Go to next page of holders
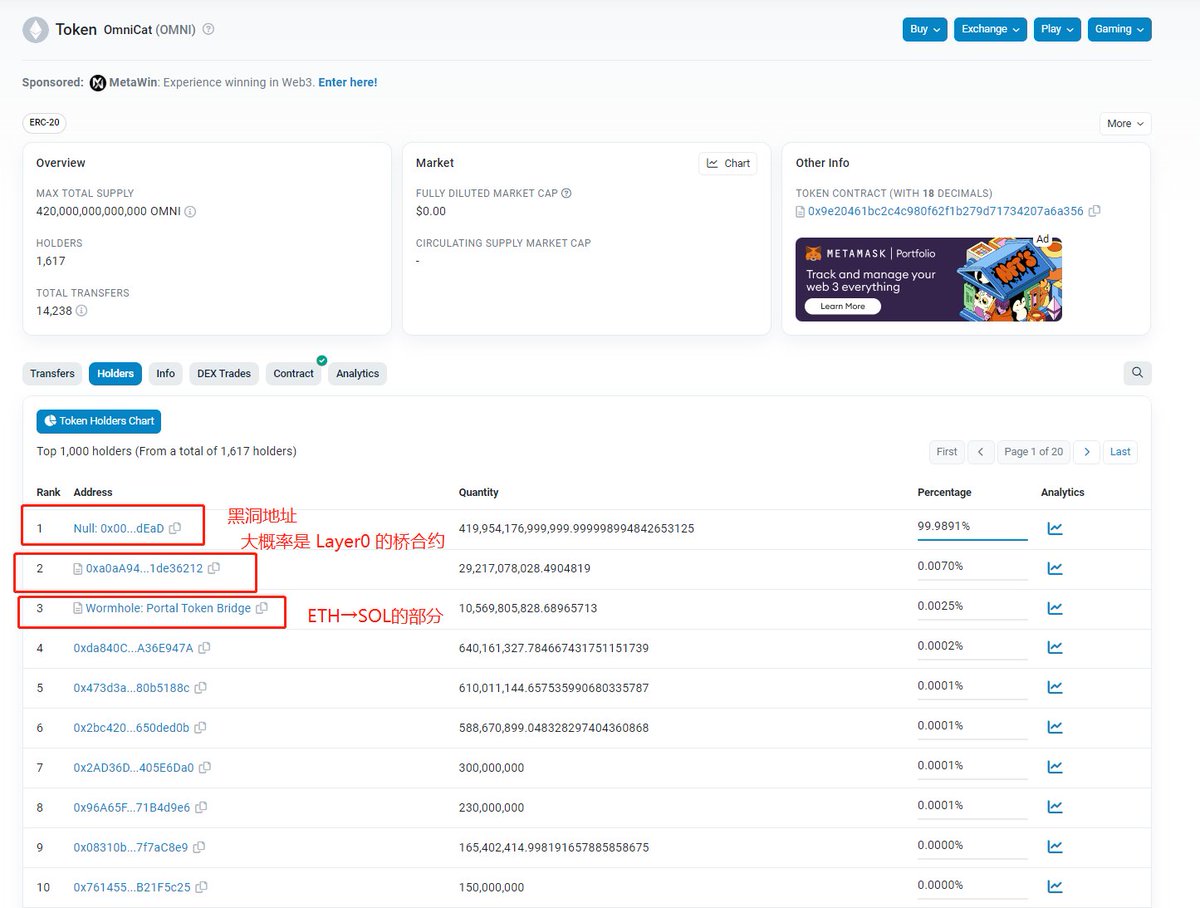The image size is (1200, 908). pos(1086,452)
